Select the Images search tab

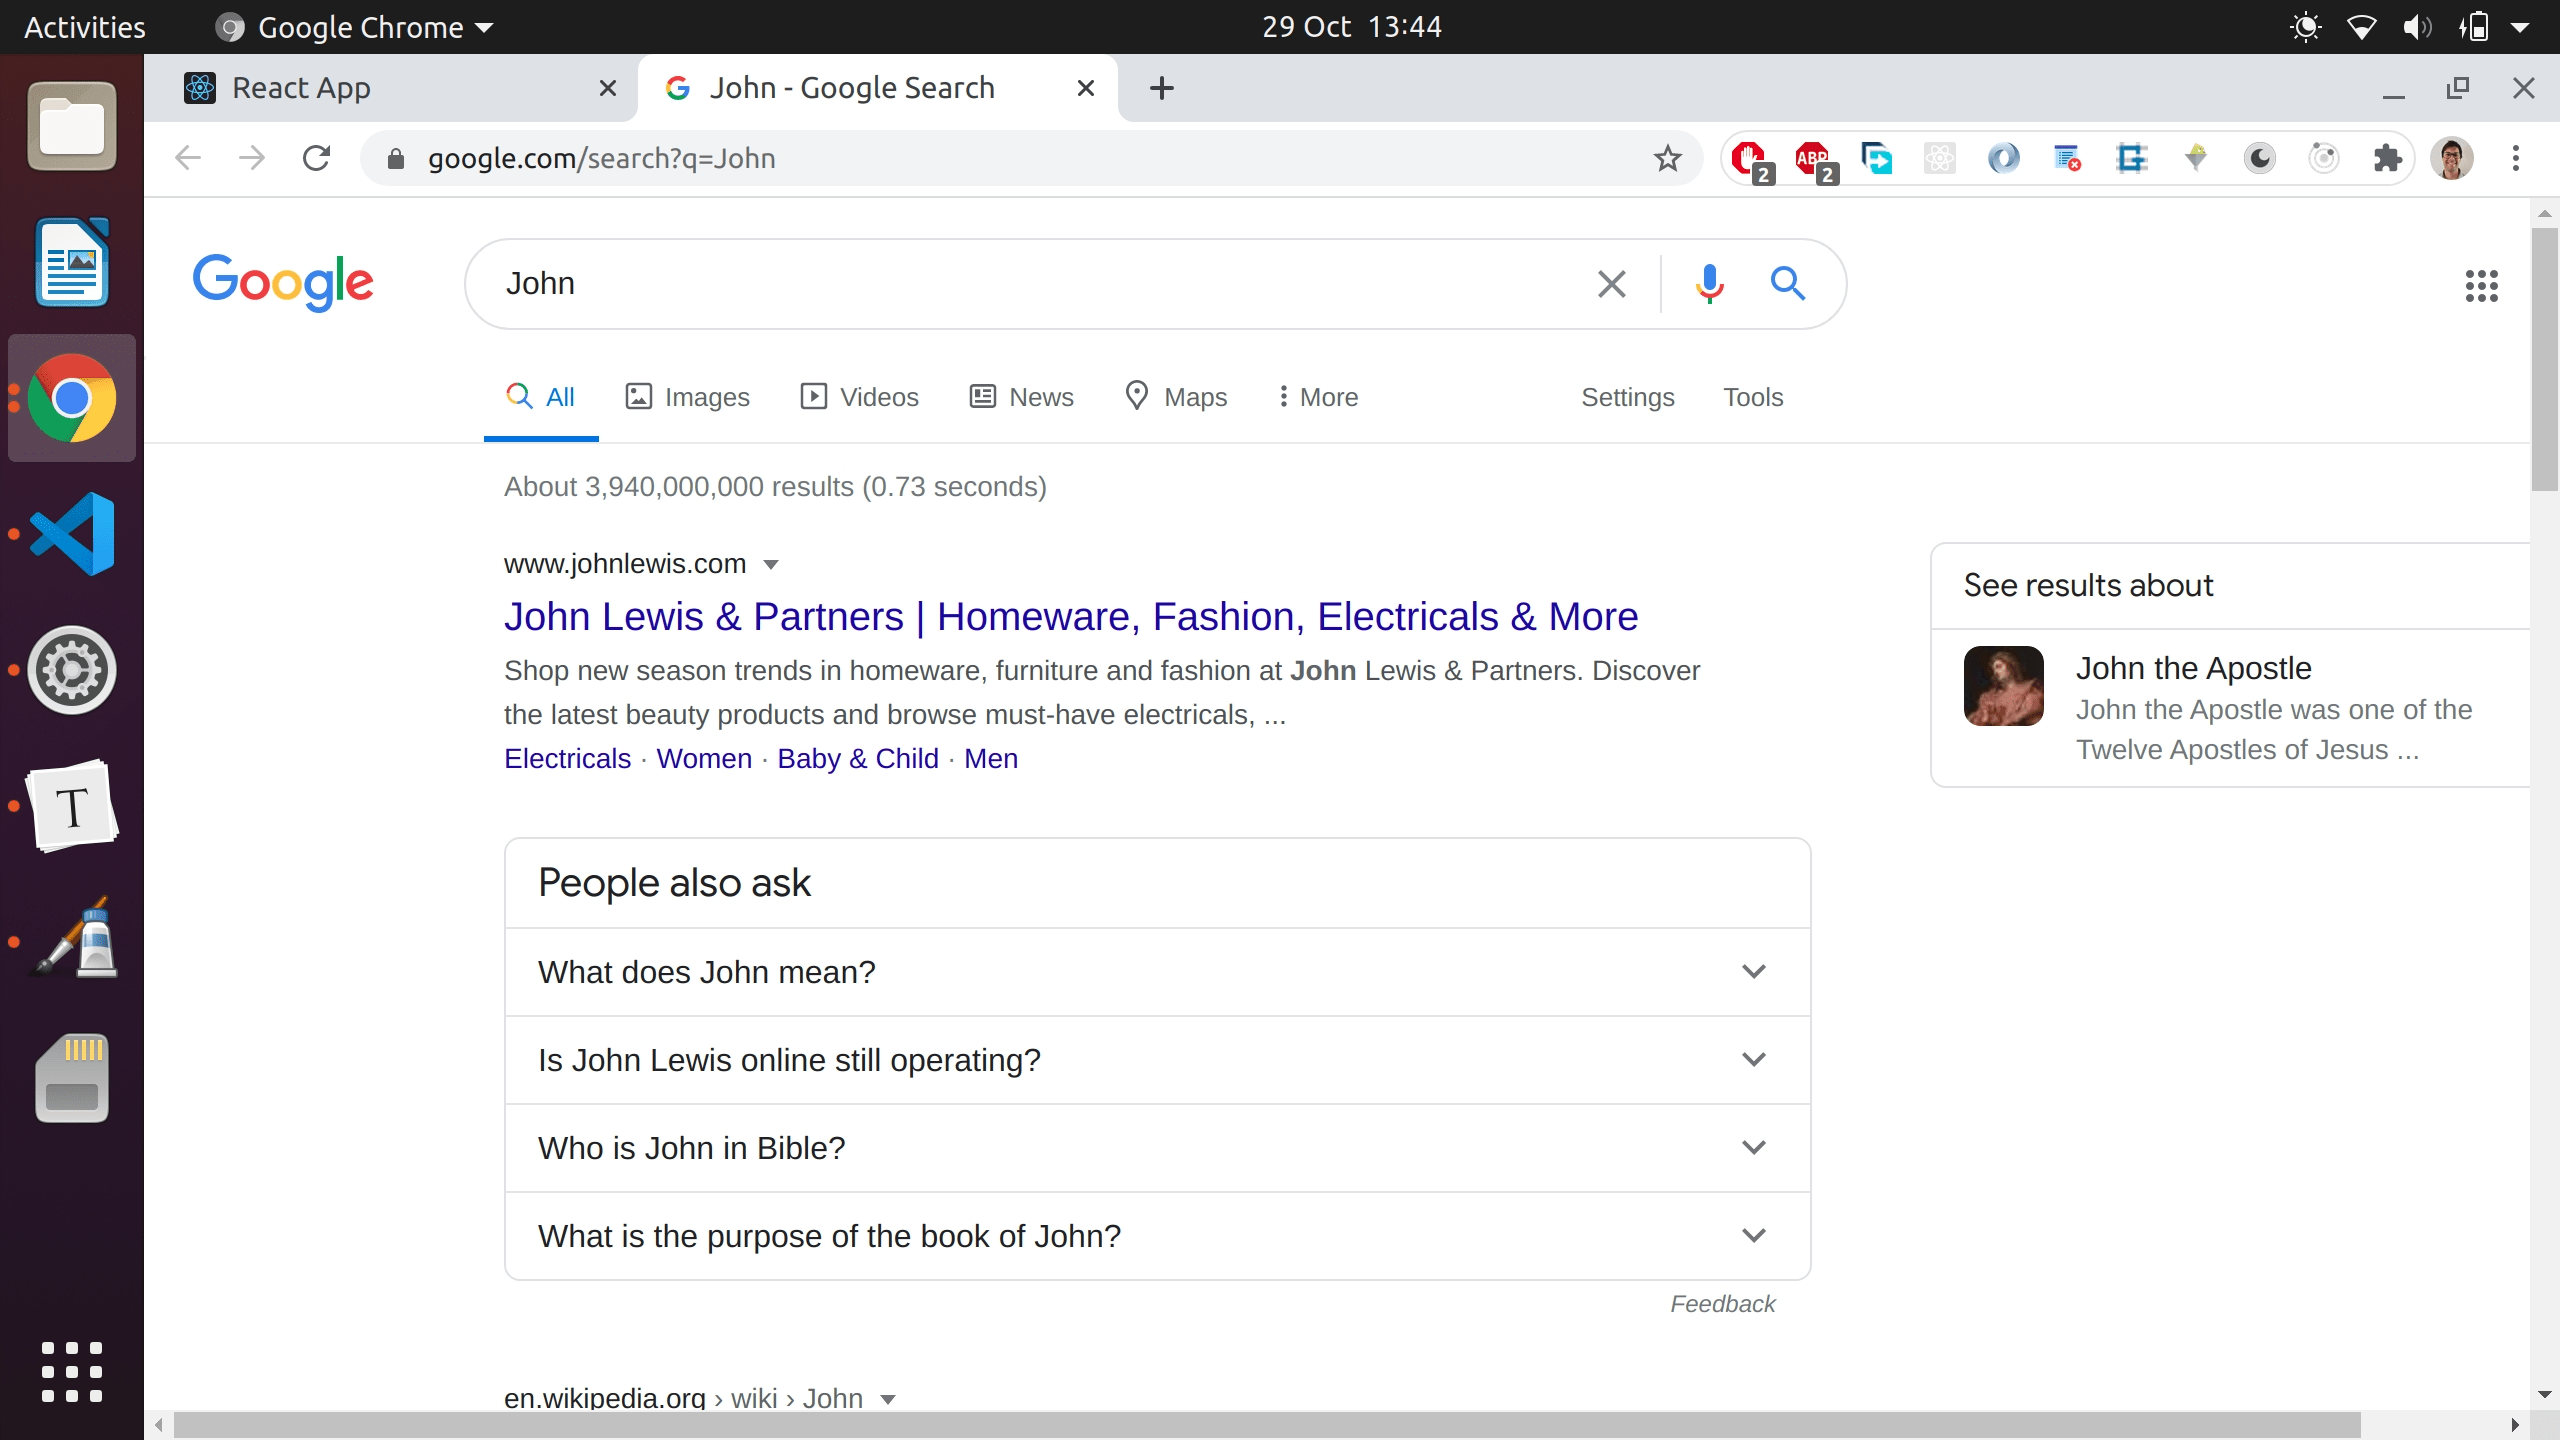pos(688,396)
